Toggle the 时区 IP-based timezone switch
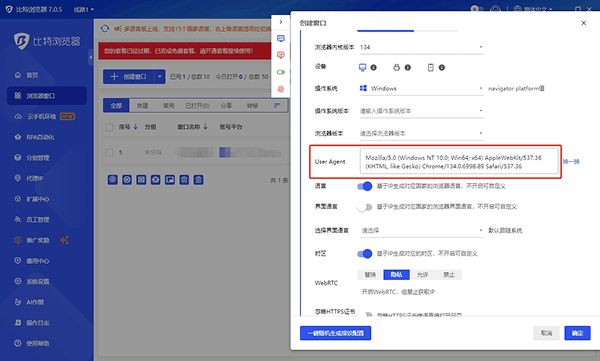Image resolution: width=600 pixels, height=361 pixels. click(364, 253)
